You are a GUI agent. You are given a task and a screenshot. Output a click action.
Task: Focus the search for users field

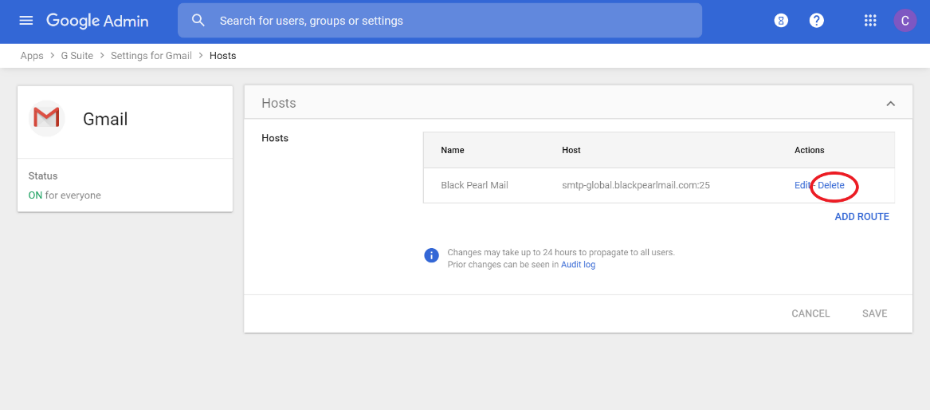pos(440,21)
